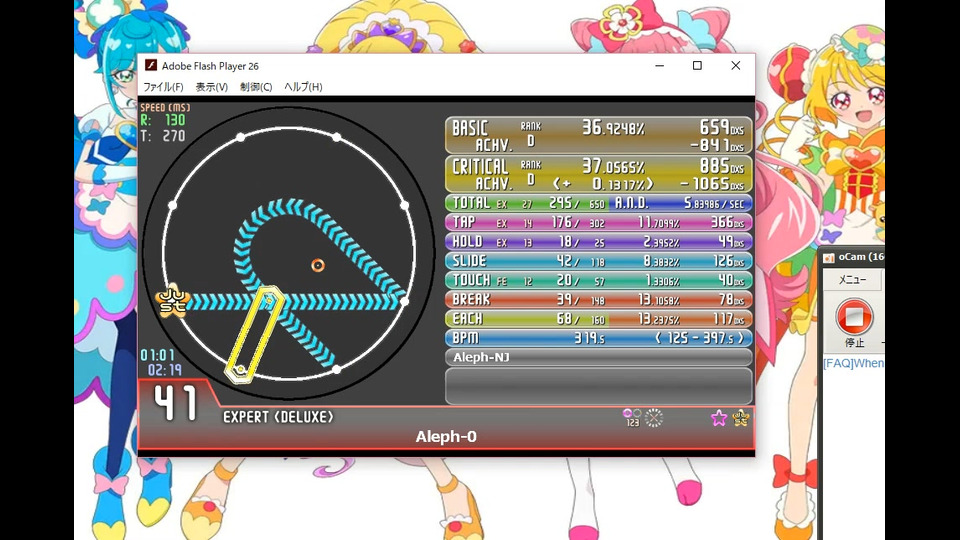Click the Adobe Flash Player title bar icon
Image resolution: width=960 pixels, height=540 pixels.
(151, 66)
